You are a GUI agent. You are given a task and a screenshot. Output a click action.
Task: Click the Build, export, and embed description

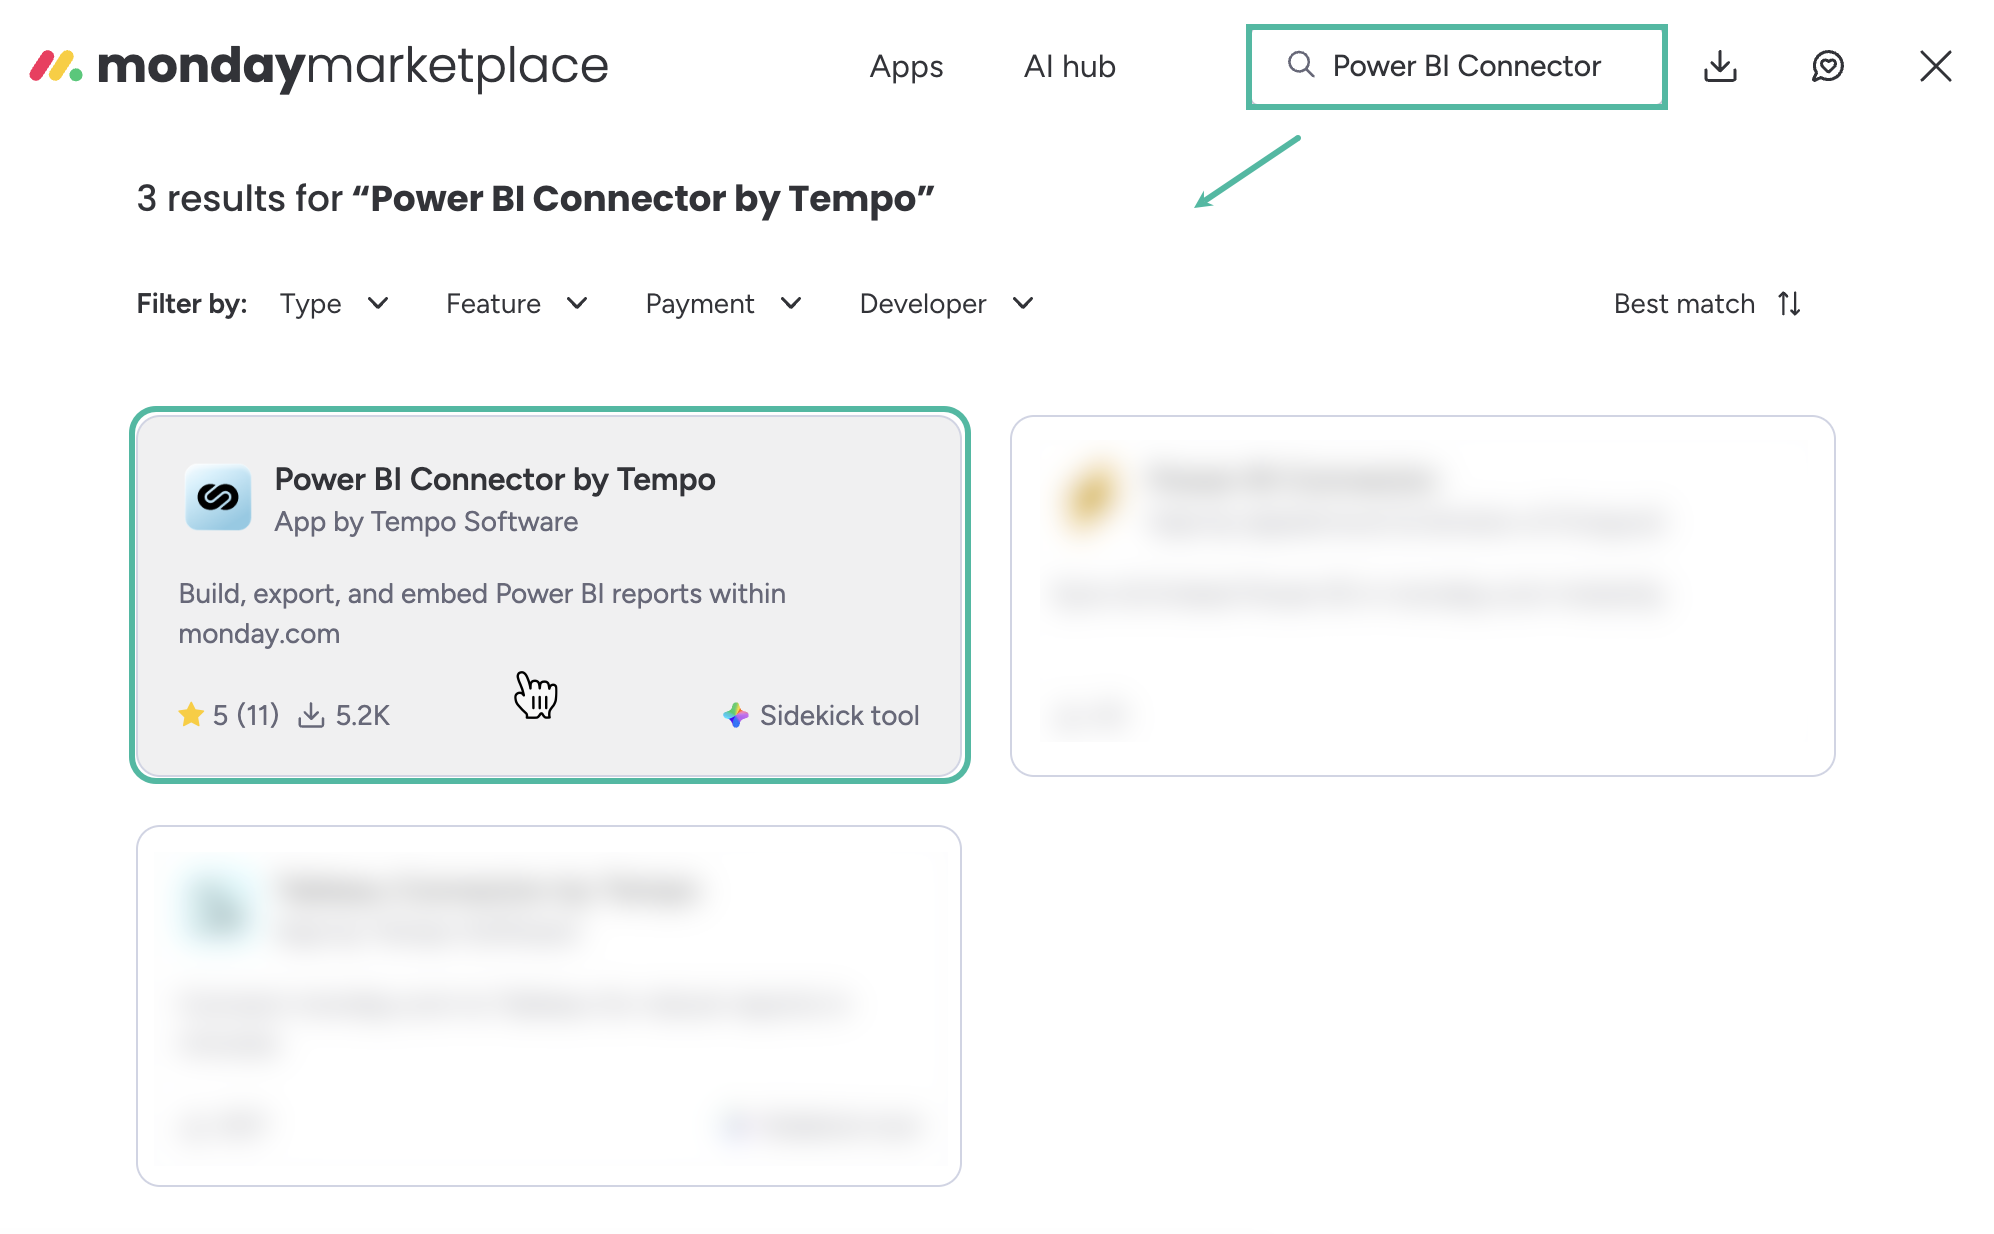pos(482,613)
